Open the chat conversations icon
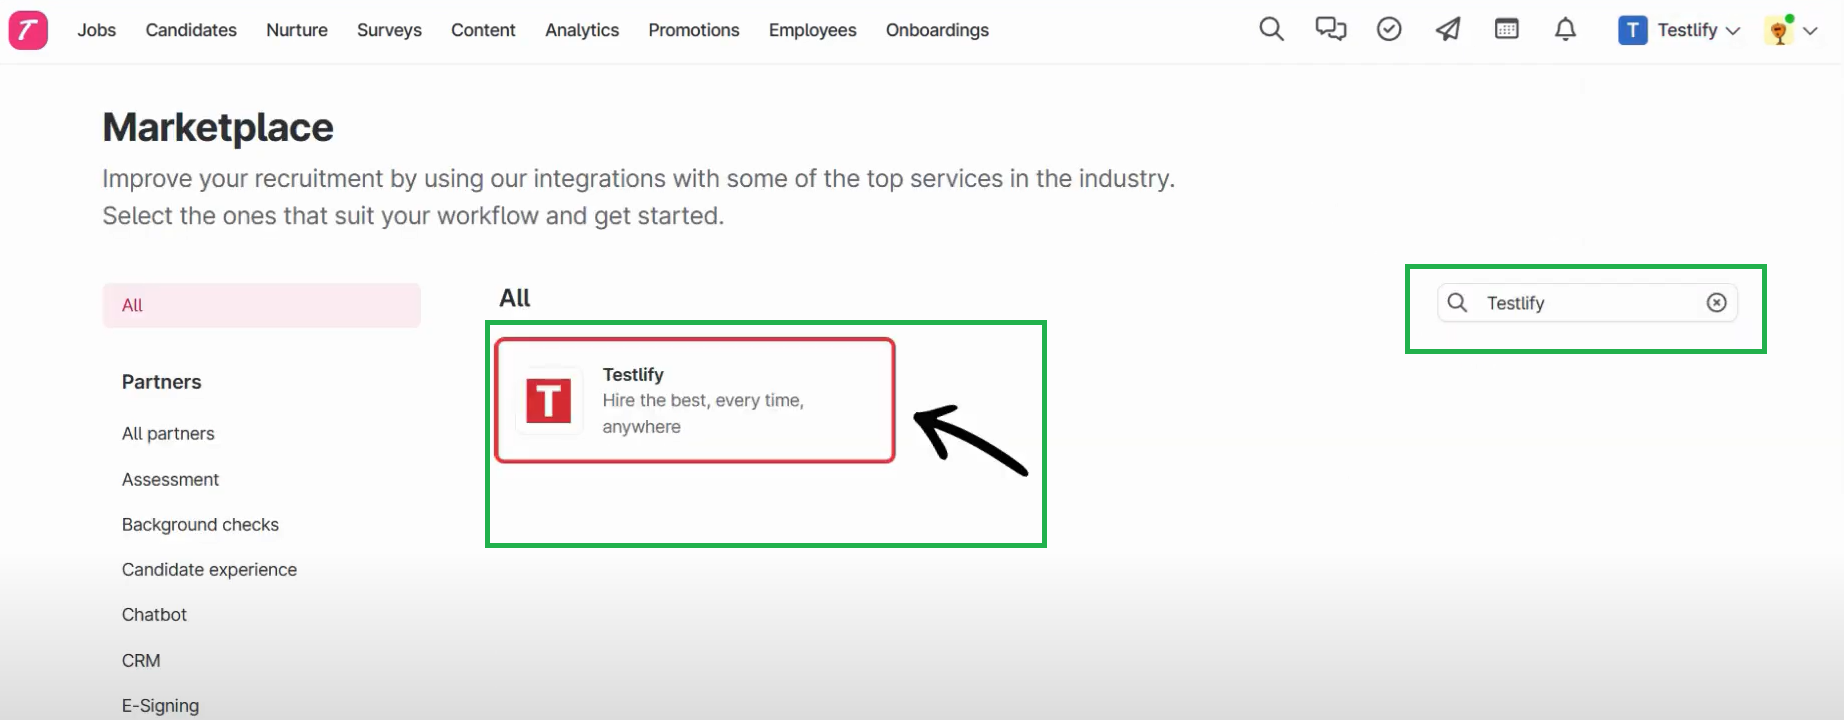 coord(1330,29)
